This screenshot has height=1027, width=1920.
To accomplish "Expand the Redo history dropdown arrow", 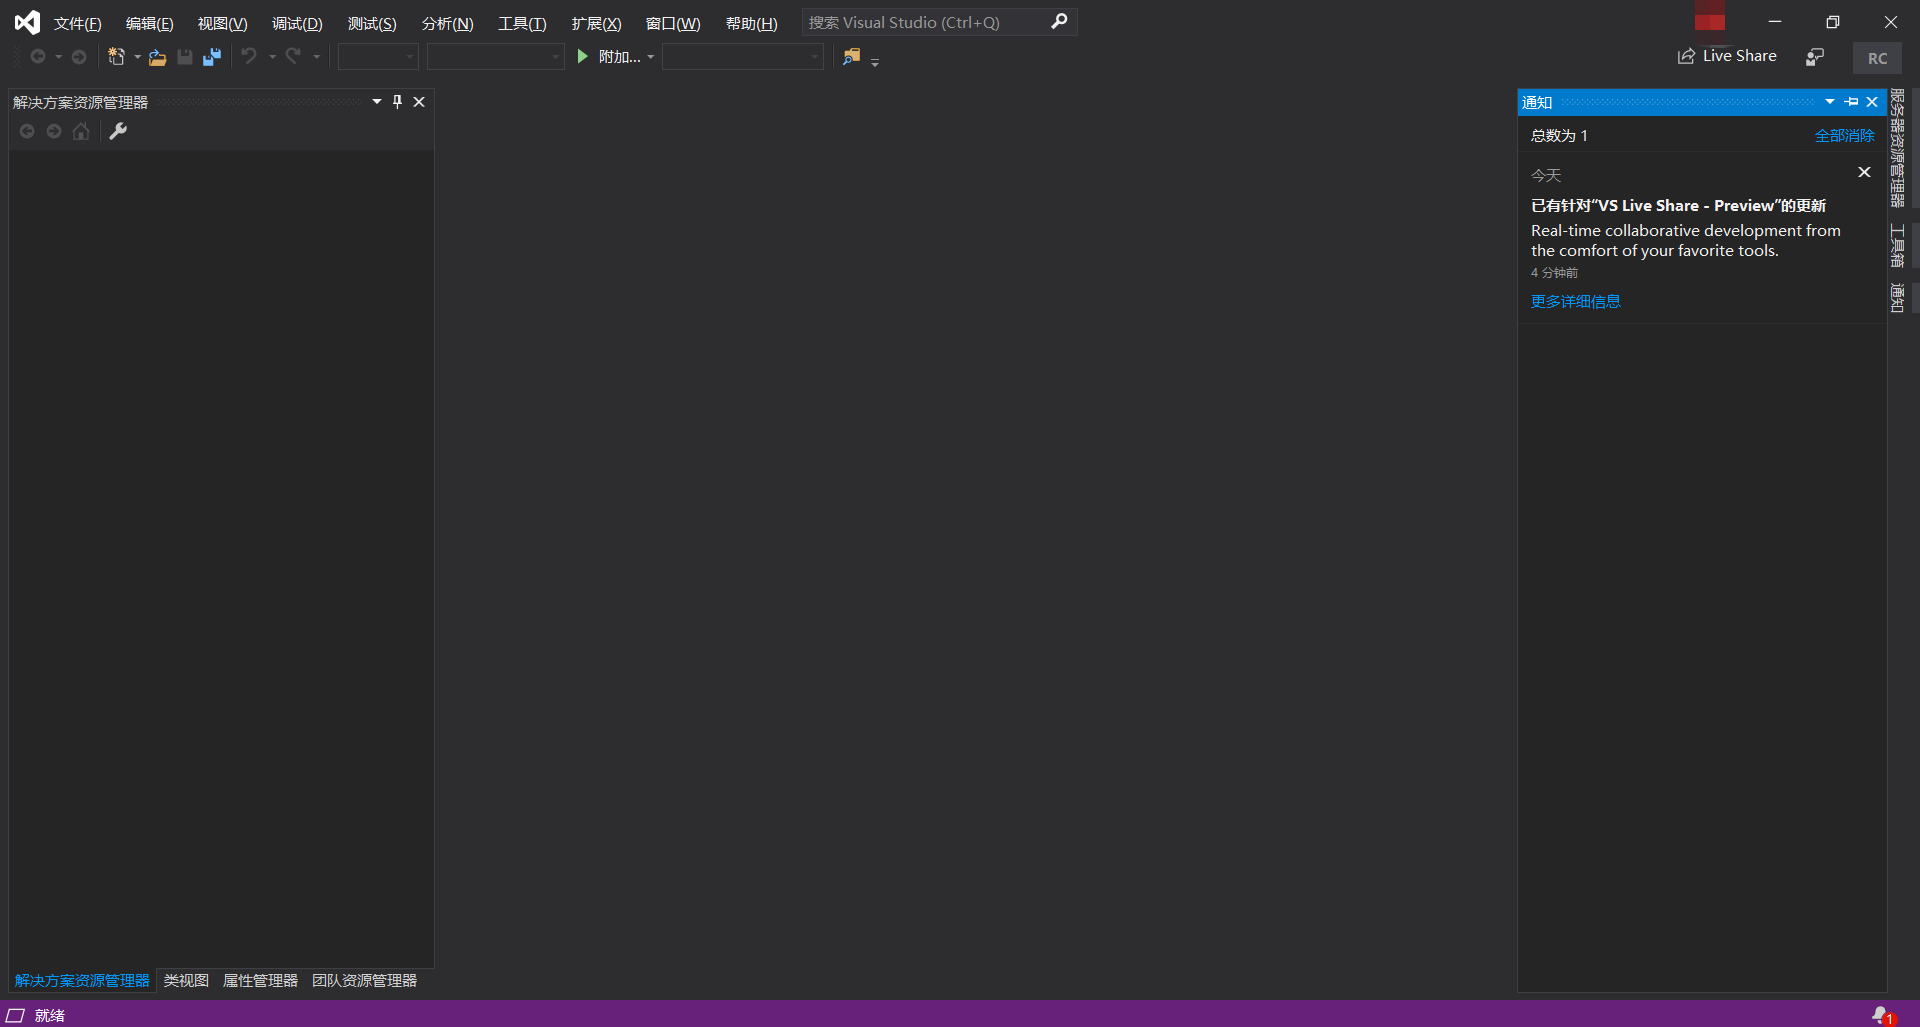I will pos(316,57).
